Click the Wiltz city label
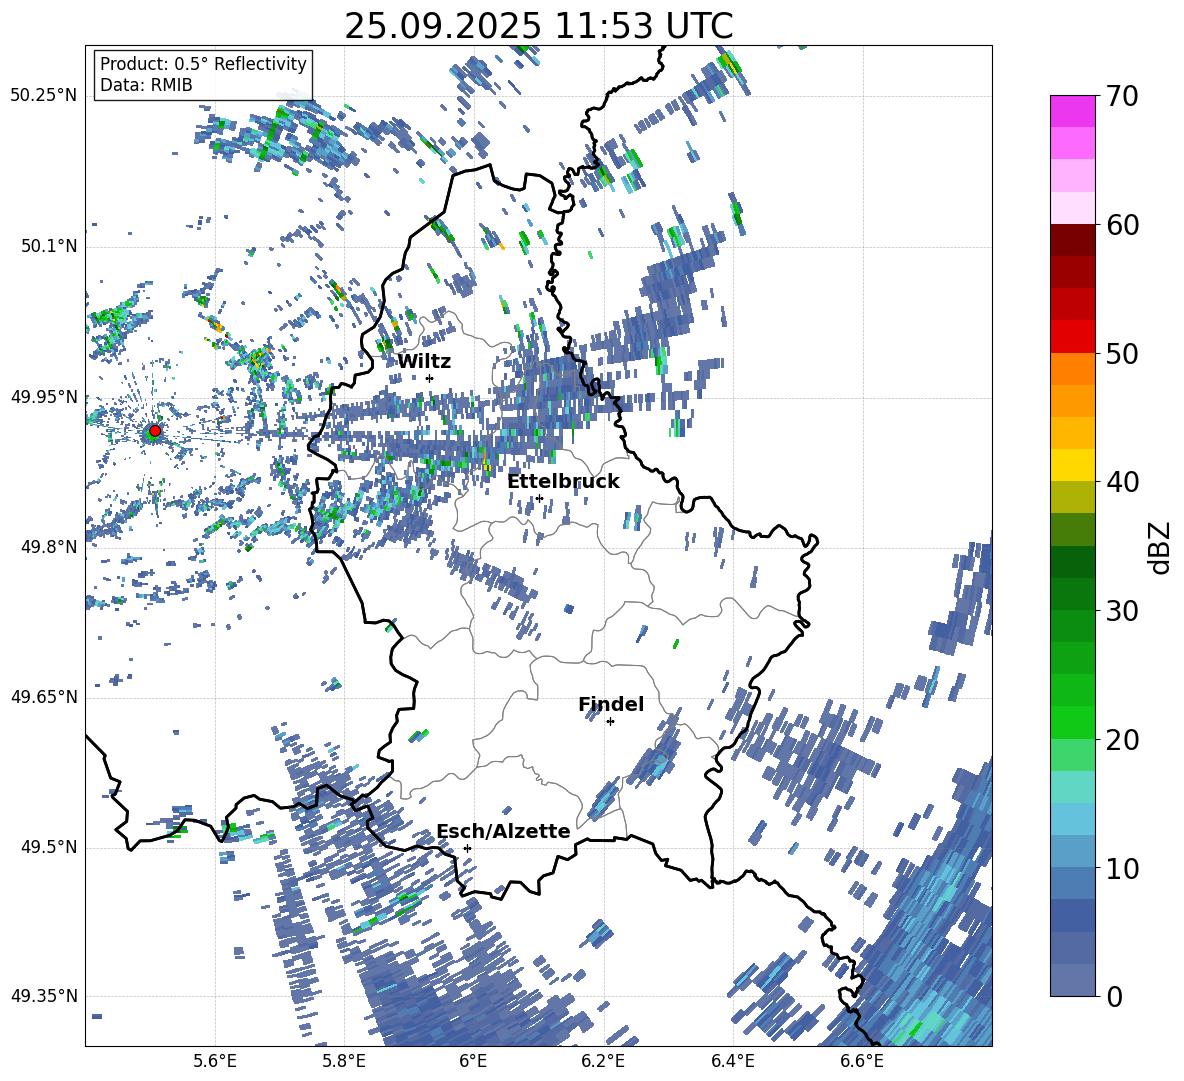Viewport: 1184px width, 1081px height. tap(424, 361)
